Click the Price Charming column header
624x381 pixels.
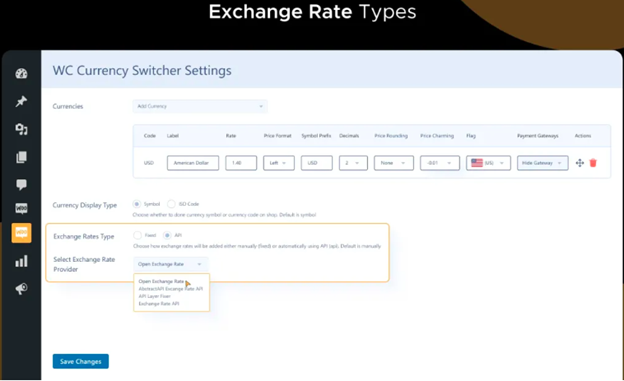pos(437,136)
